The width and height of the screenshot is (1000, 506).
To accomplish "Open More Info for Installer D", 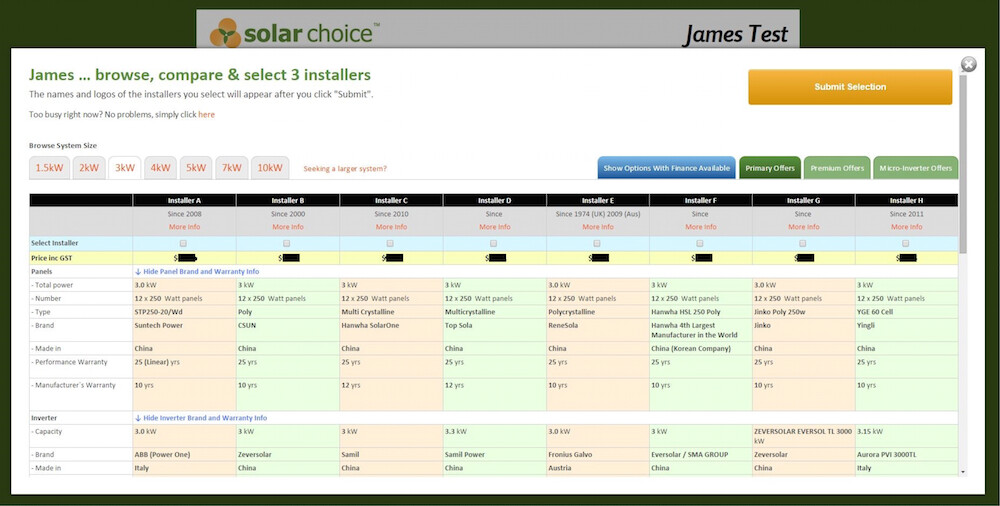I will (x=494, y=227).
